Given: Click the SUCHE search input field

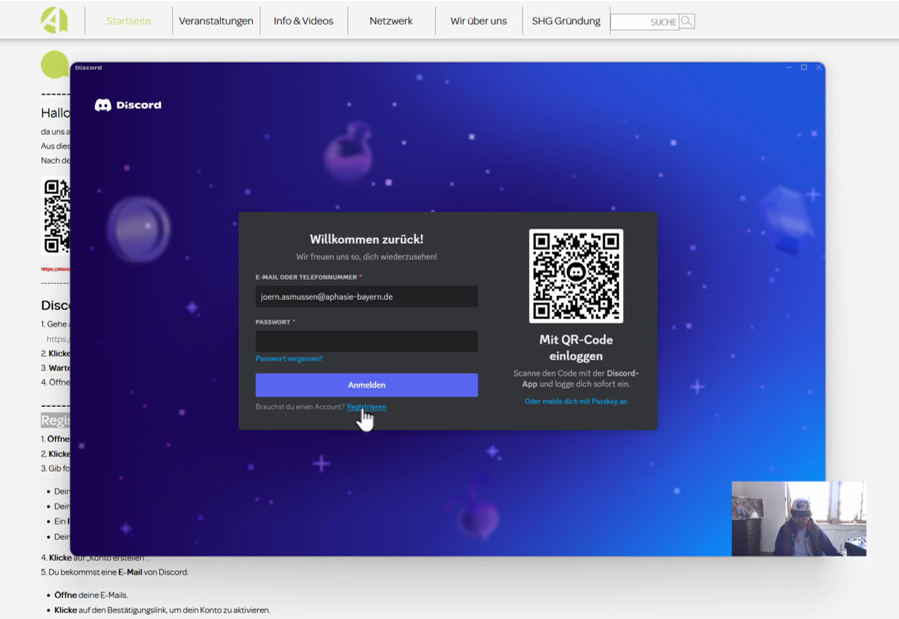Looking at the screenshot, I should tap(645, 21).
